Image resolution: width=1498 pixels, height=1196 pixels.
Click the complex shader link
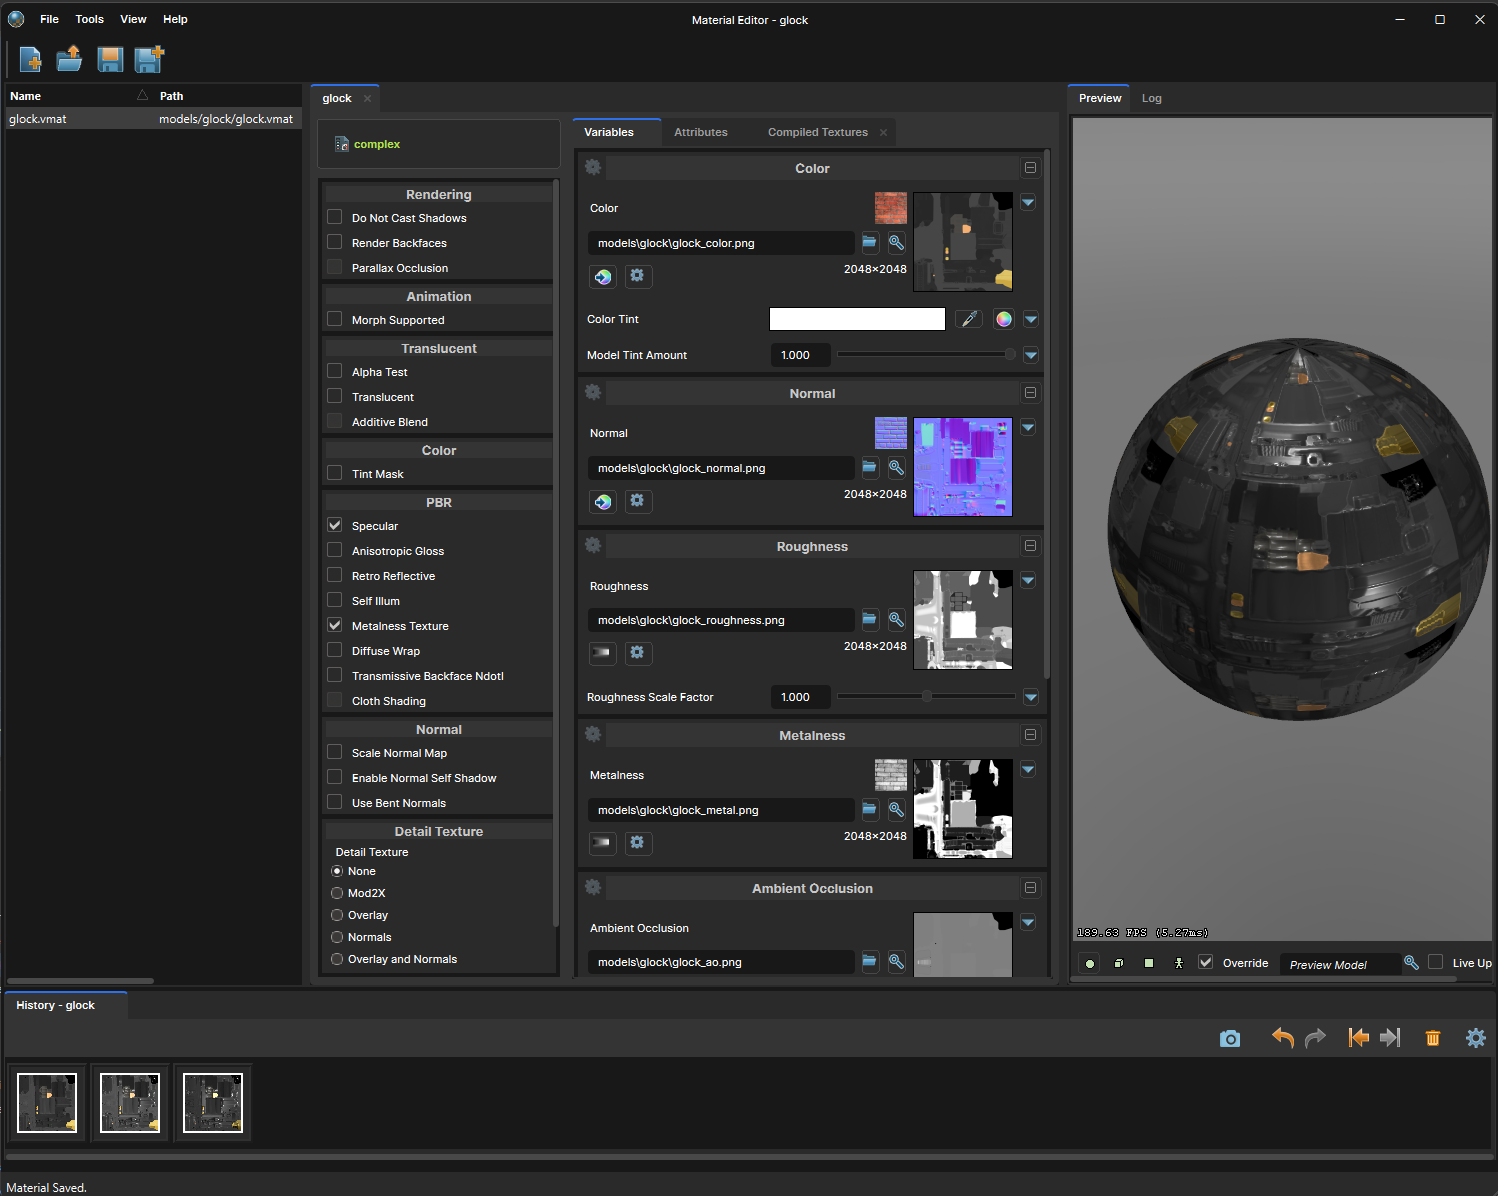[x=377, y=144]
